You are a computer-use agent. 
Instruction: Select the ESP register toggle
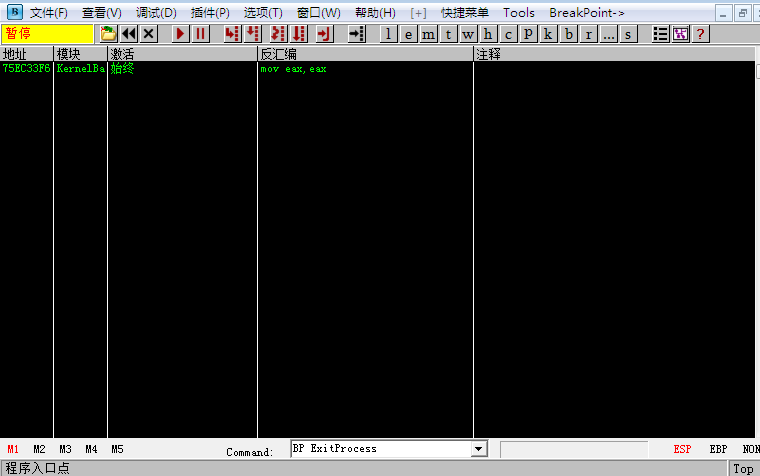tap(682, 450)
